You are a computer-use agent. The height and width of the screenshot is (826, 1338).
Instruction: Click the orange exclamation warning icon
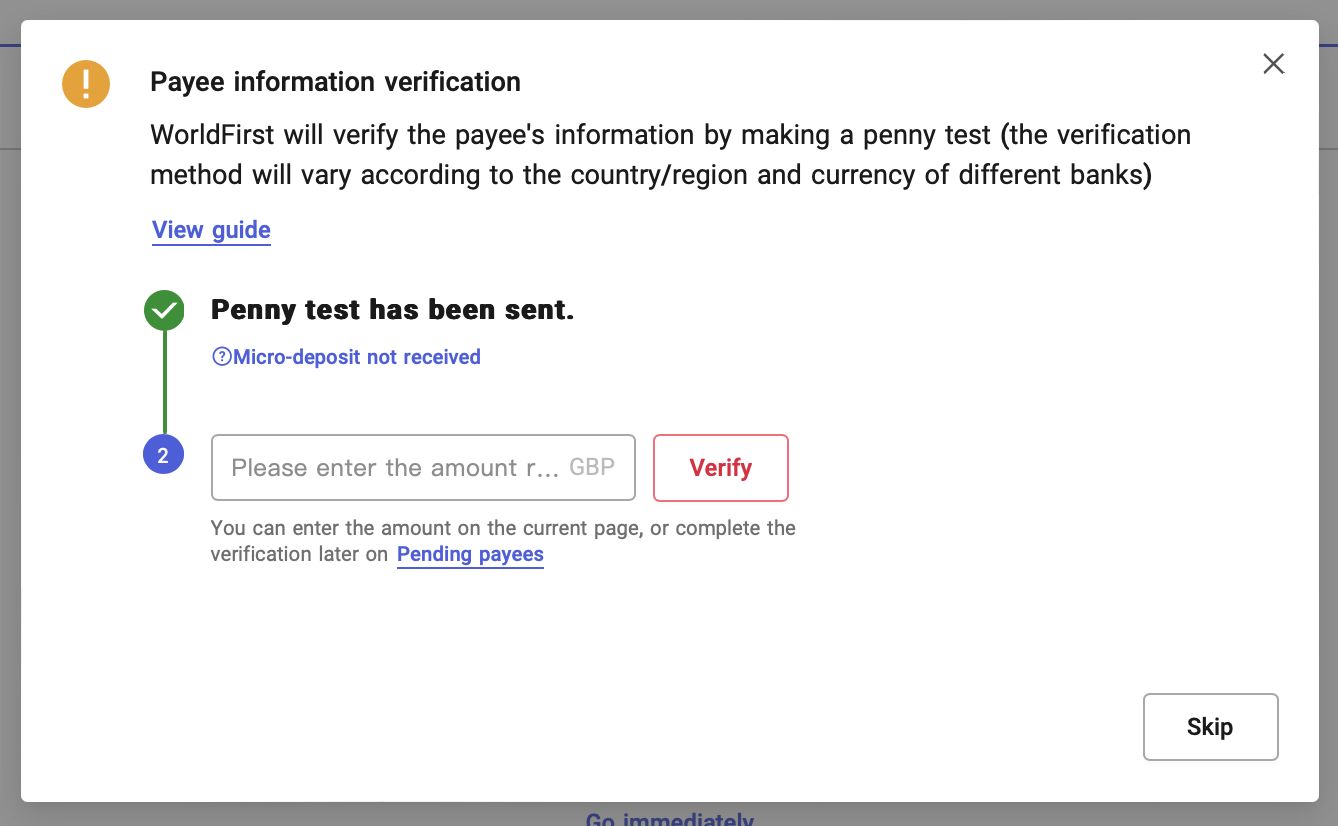(x=85, y=83)
